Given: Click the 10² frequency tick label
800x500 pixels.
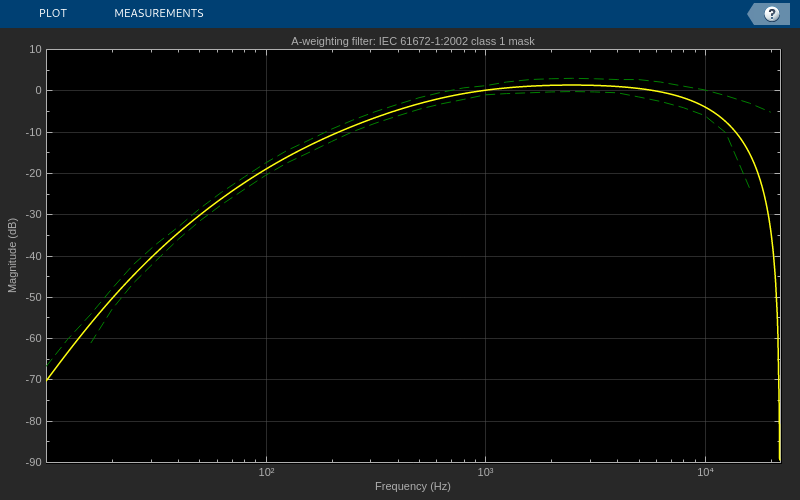Looking at the screenshot, I should [266, 472].
